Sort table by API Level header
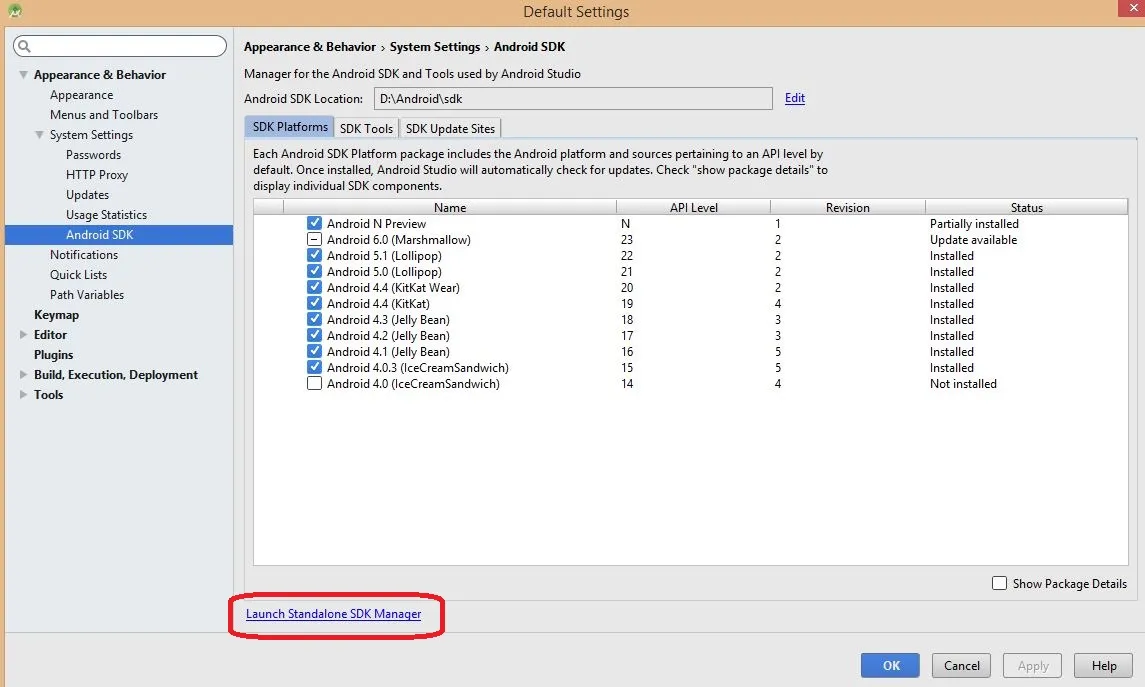This screenshot has height=687, width=1145. coord(694,207)
